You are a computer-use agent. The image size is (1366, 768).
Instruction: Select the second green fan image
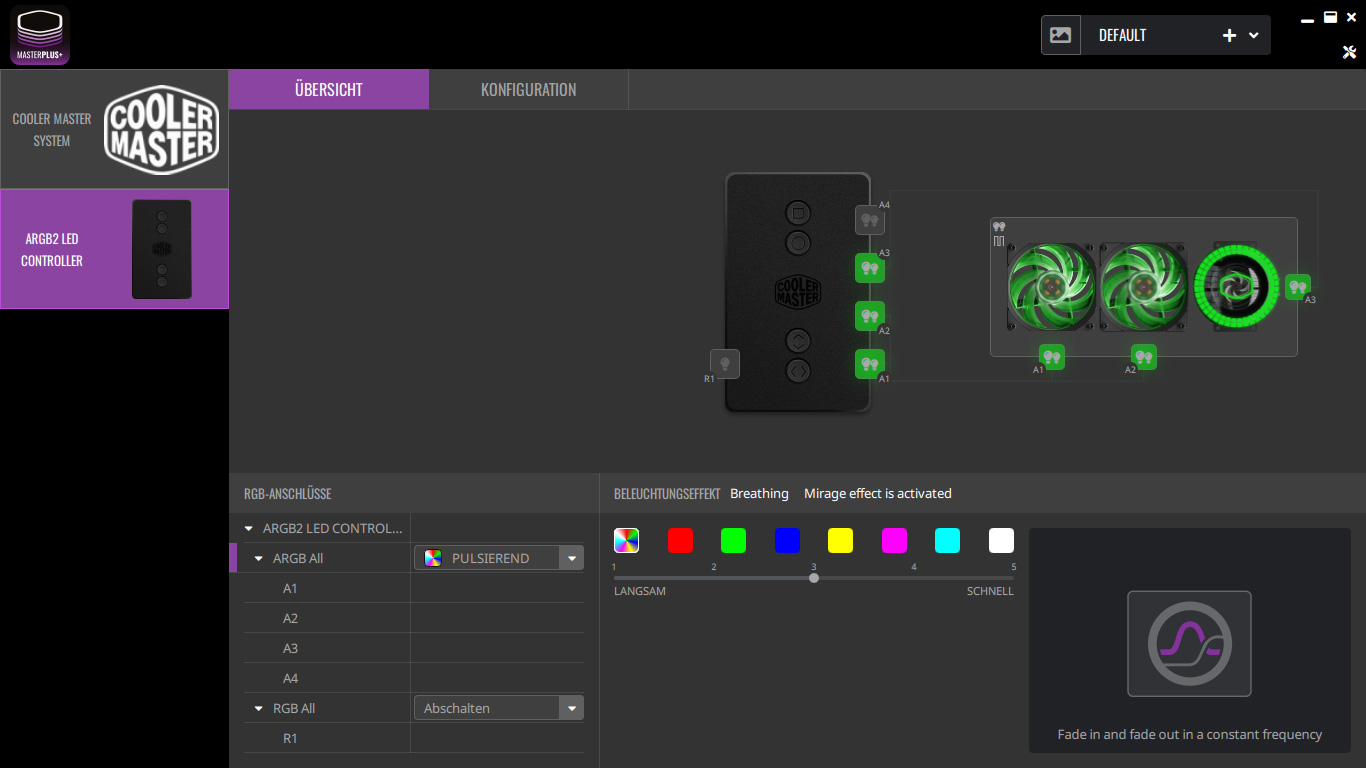click(1144, 288)
